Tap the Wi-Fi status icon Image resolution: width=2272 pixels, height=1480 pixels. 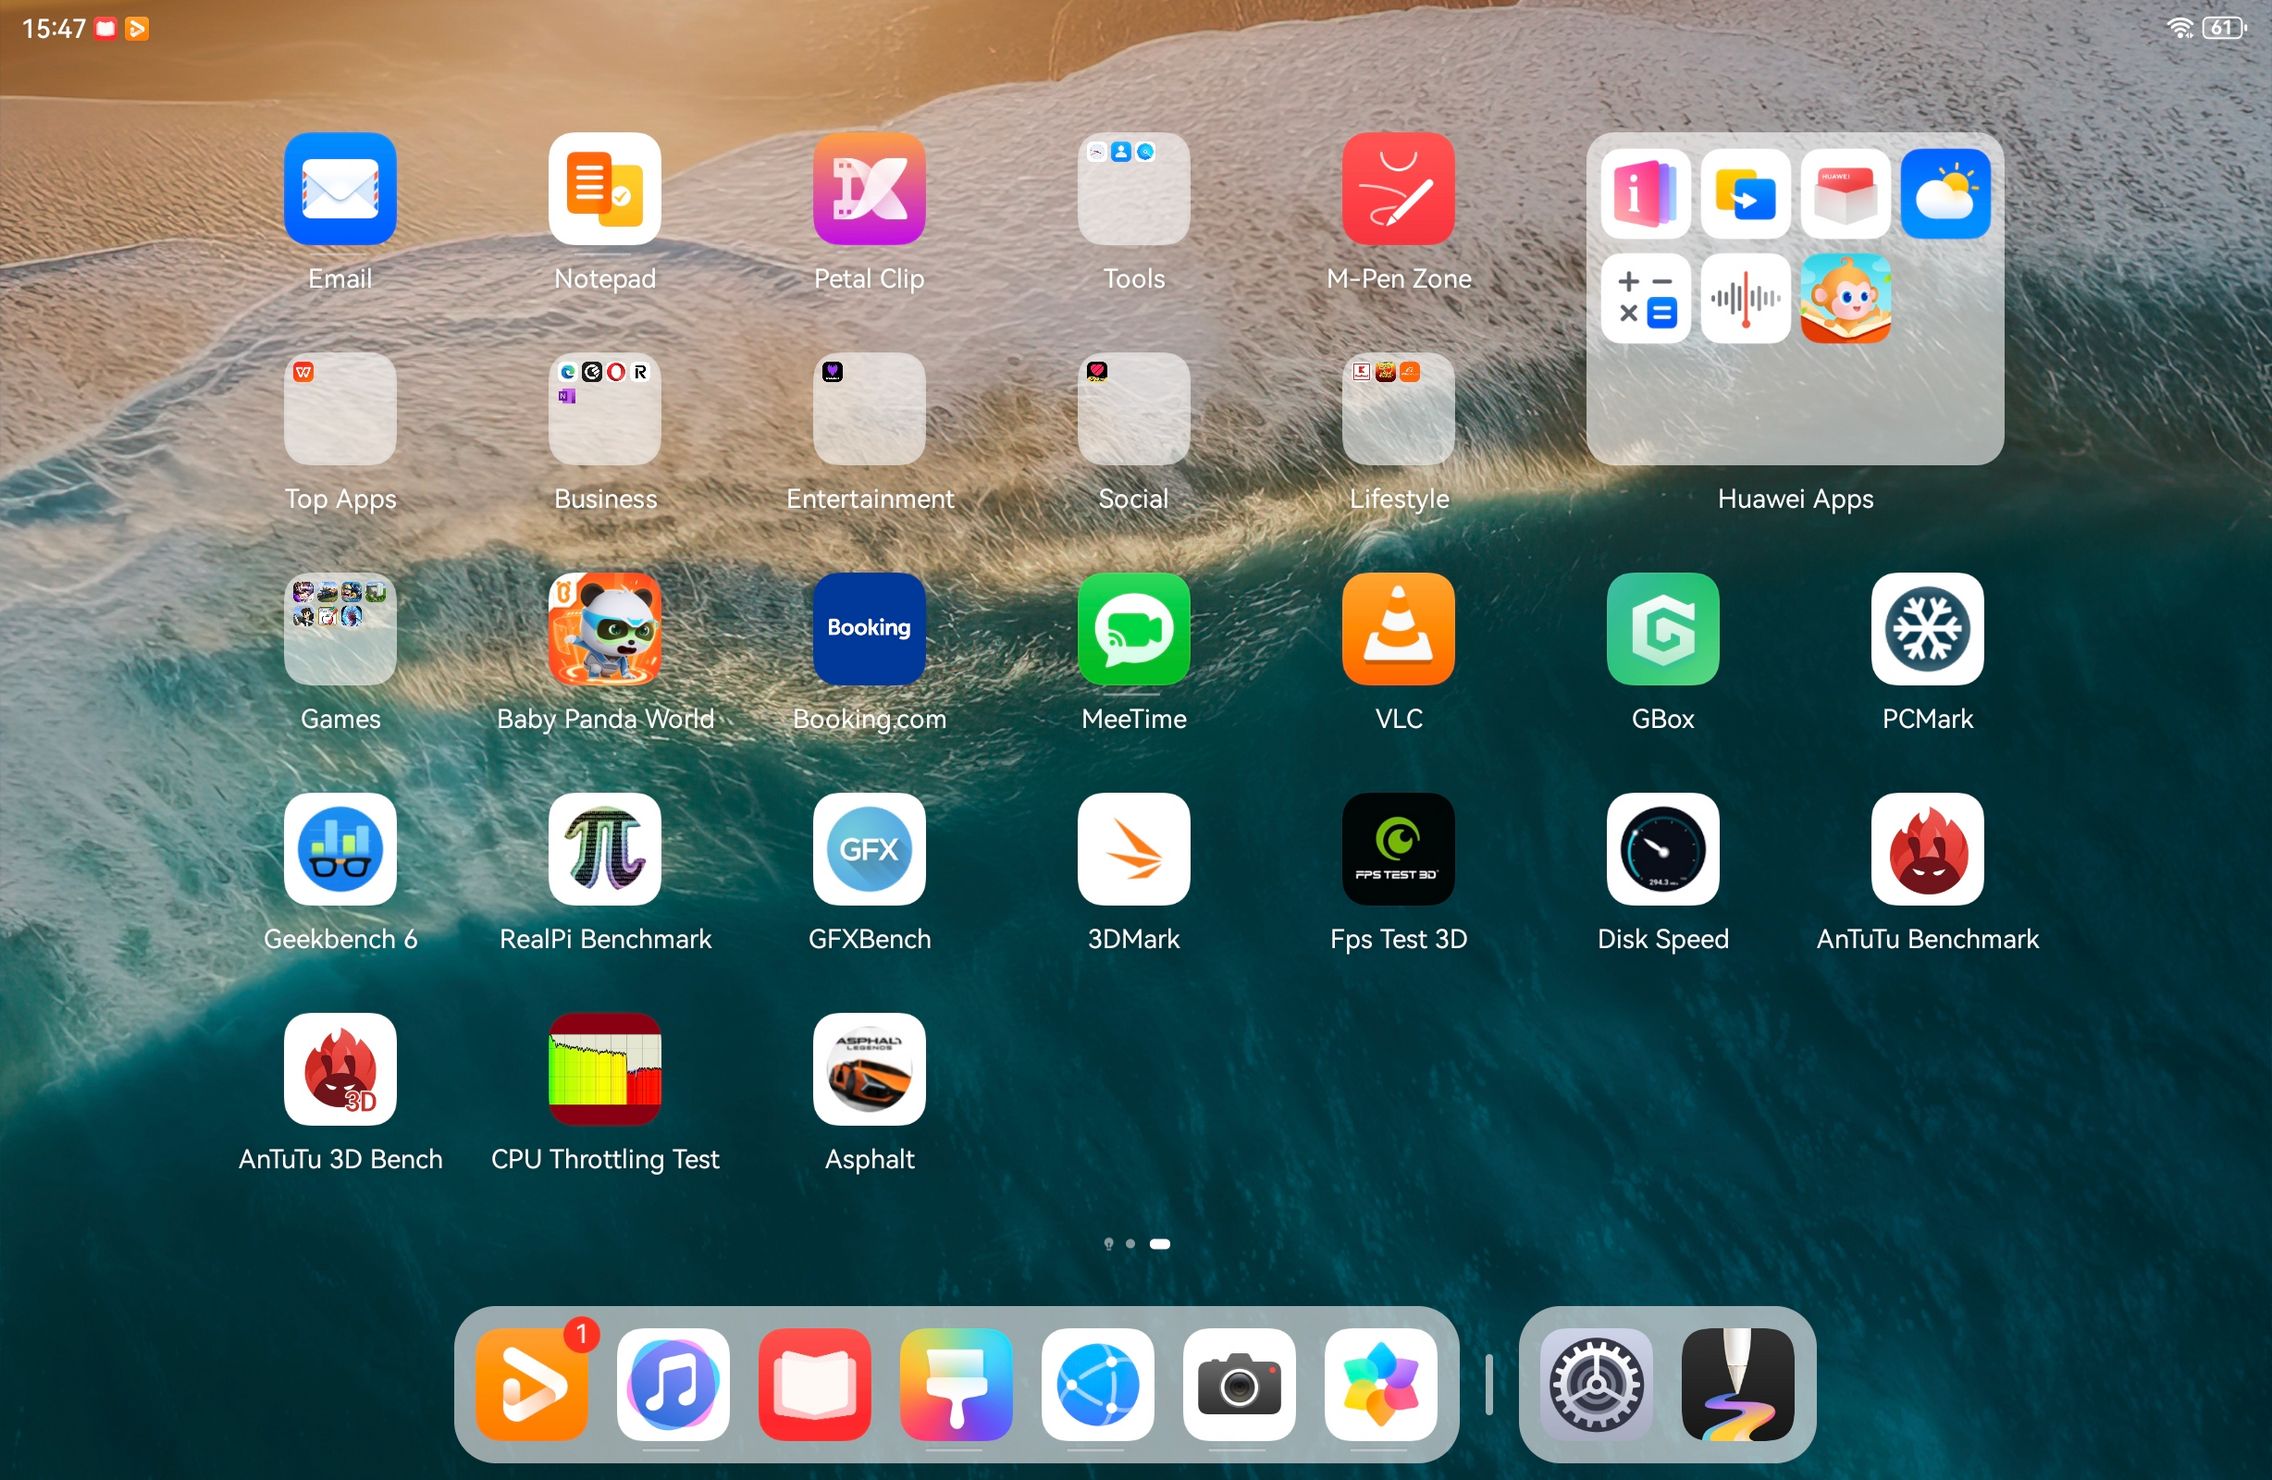[2180, 28]
